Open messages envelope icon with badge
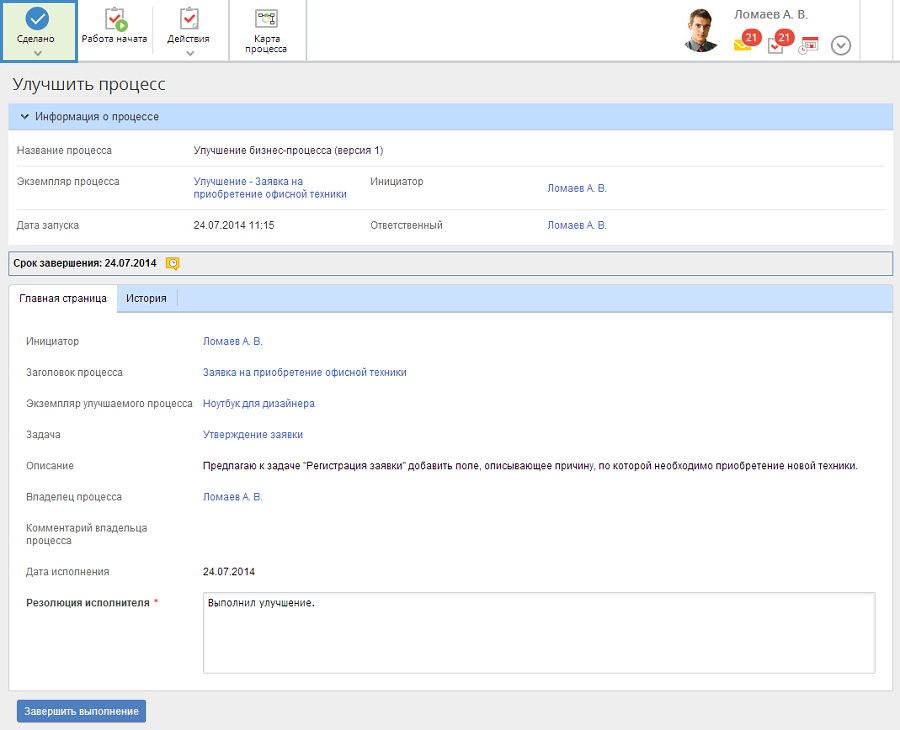 pos(743,43)
